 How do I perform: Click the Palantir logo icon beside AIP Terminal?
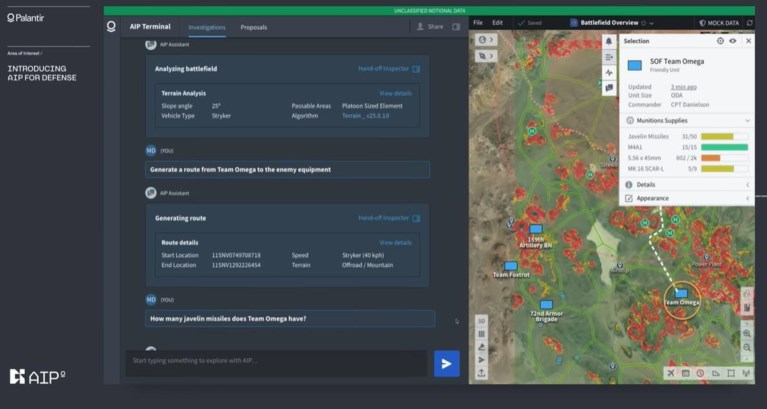111,26
